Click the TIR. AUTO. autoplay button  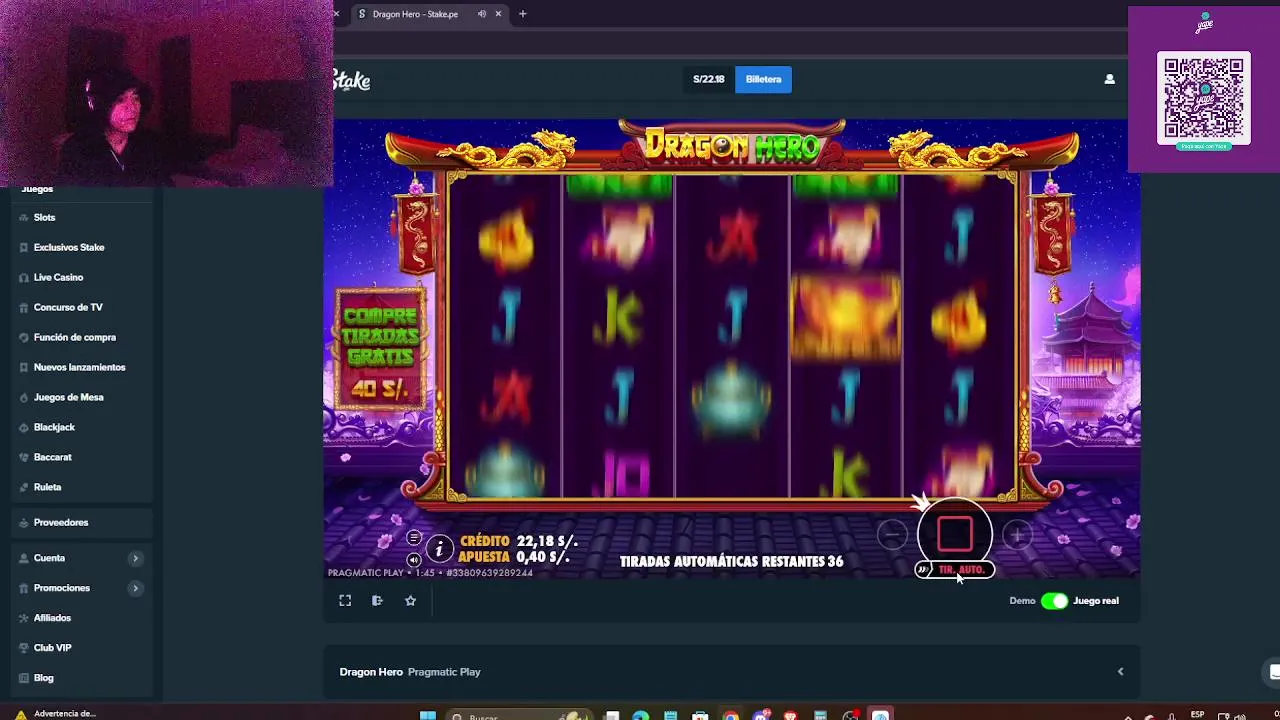956,570
